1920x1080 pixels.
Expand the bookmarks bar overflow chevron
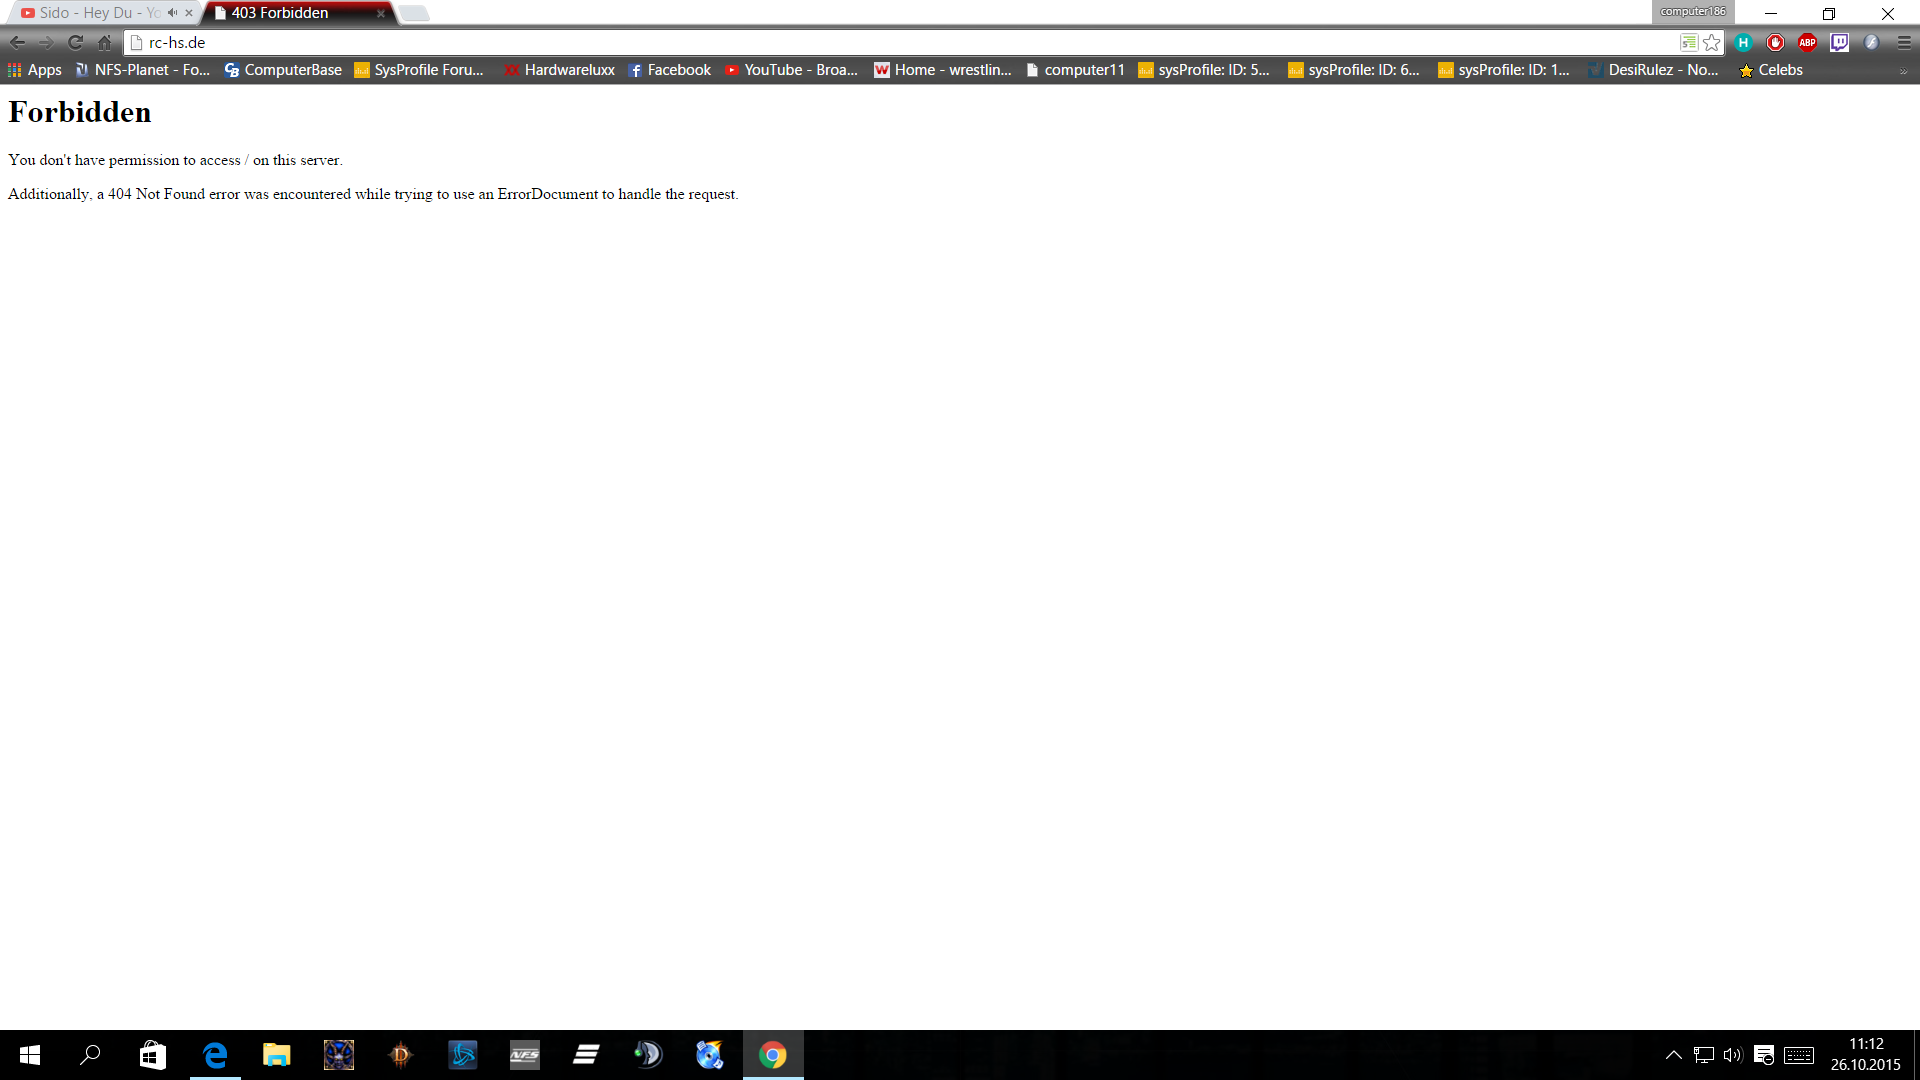point(1903,70)
